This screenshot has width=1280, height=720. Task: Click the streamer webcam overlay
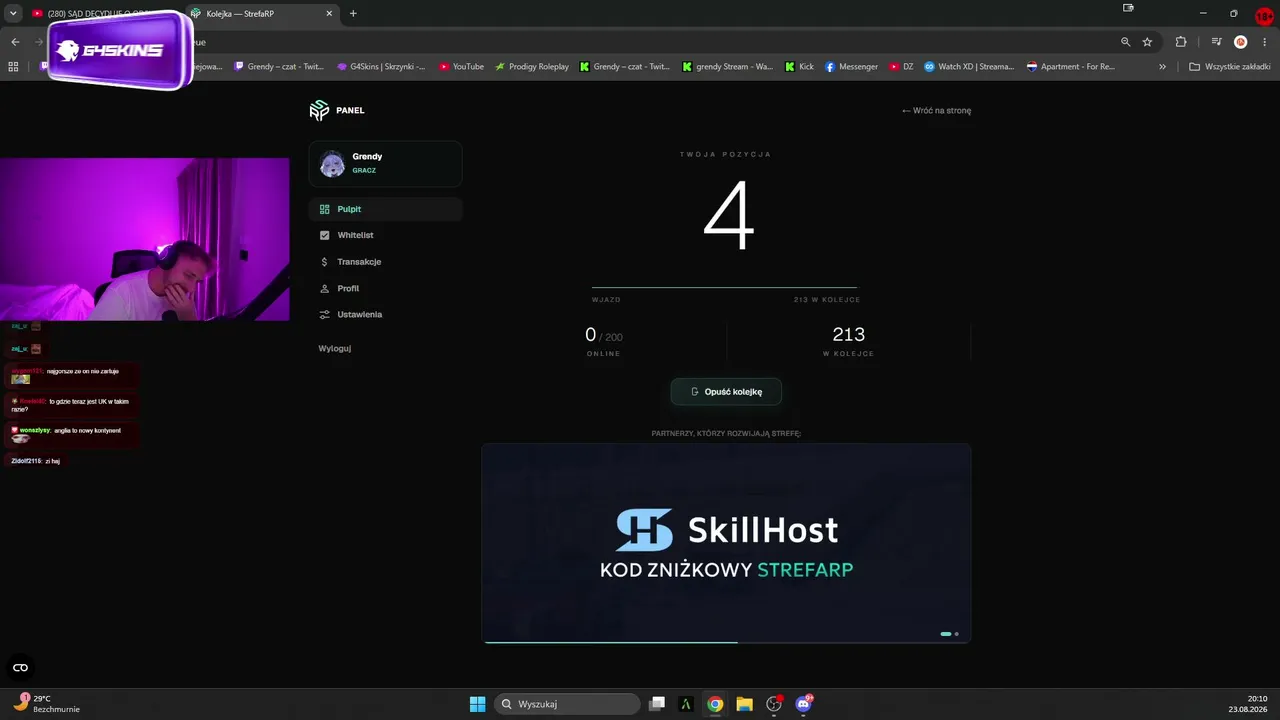click(145, 239)
